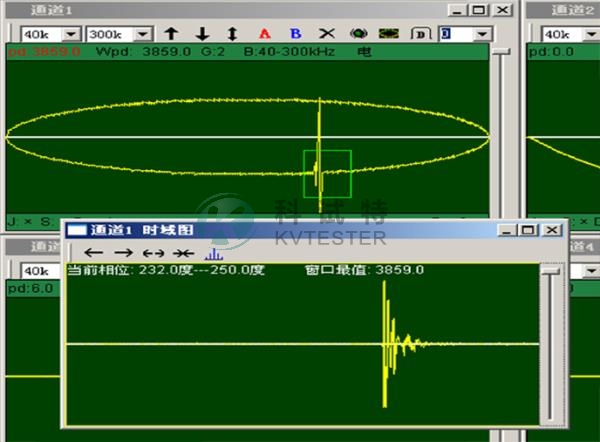Open the blue spectrum histogram icon
This screenshot has width=600, height=442.
coord(213,253)
